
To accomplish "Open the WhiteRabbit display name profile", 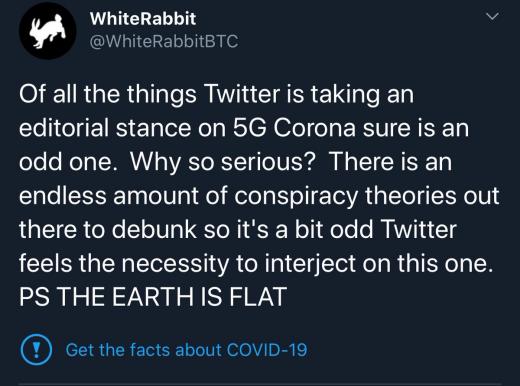I will (x=143, y=18).
